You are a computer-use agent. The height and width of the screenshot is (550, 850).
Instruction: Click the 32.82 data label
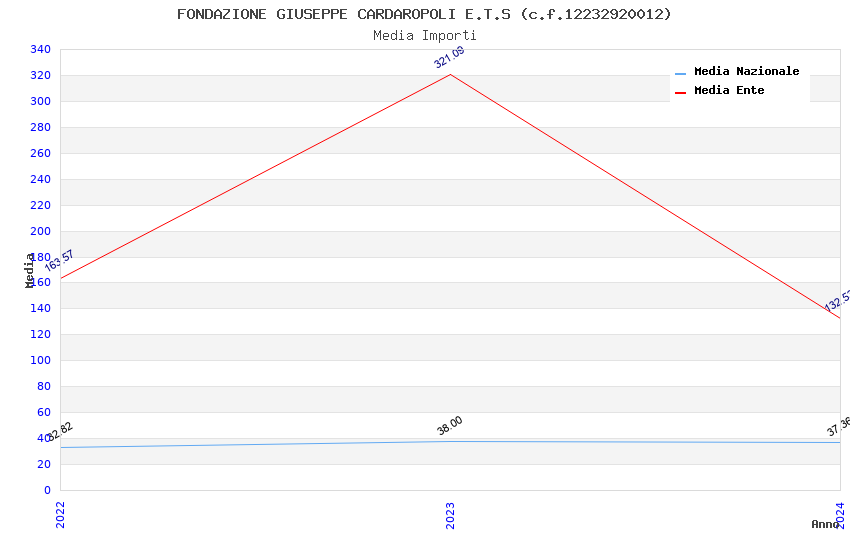pyautogui.click(x=60, y=431)
